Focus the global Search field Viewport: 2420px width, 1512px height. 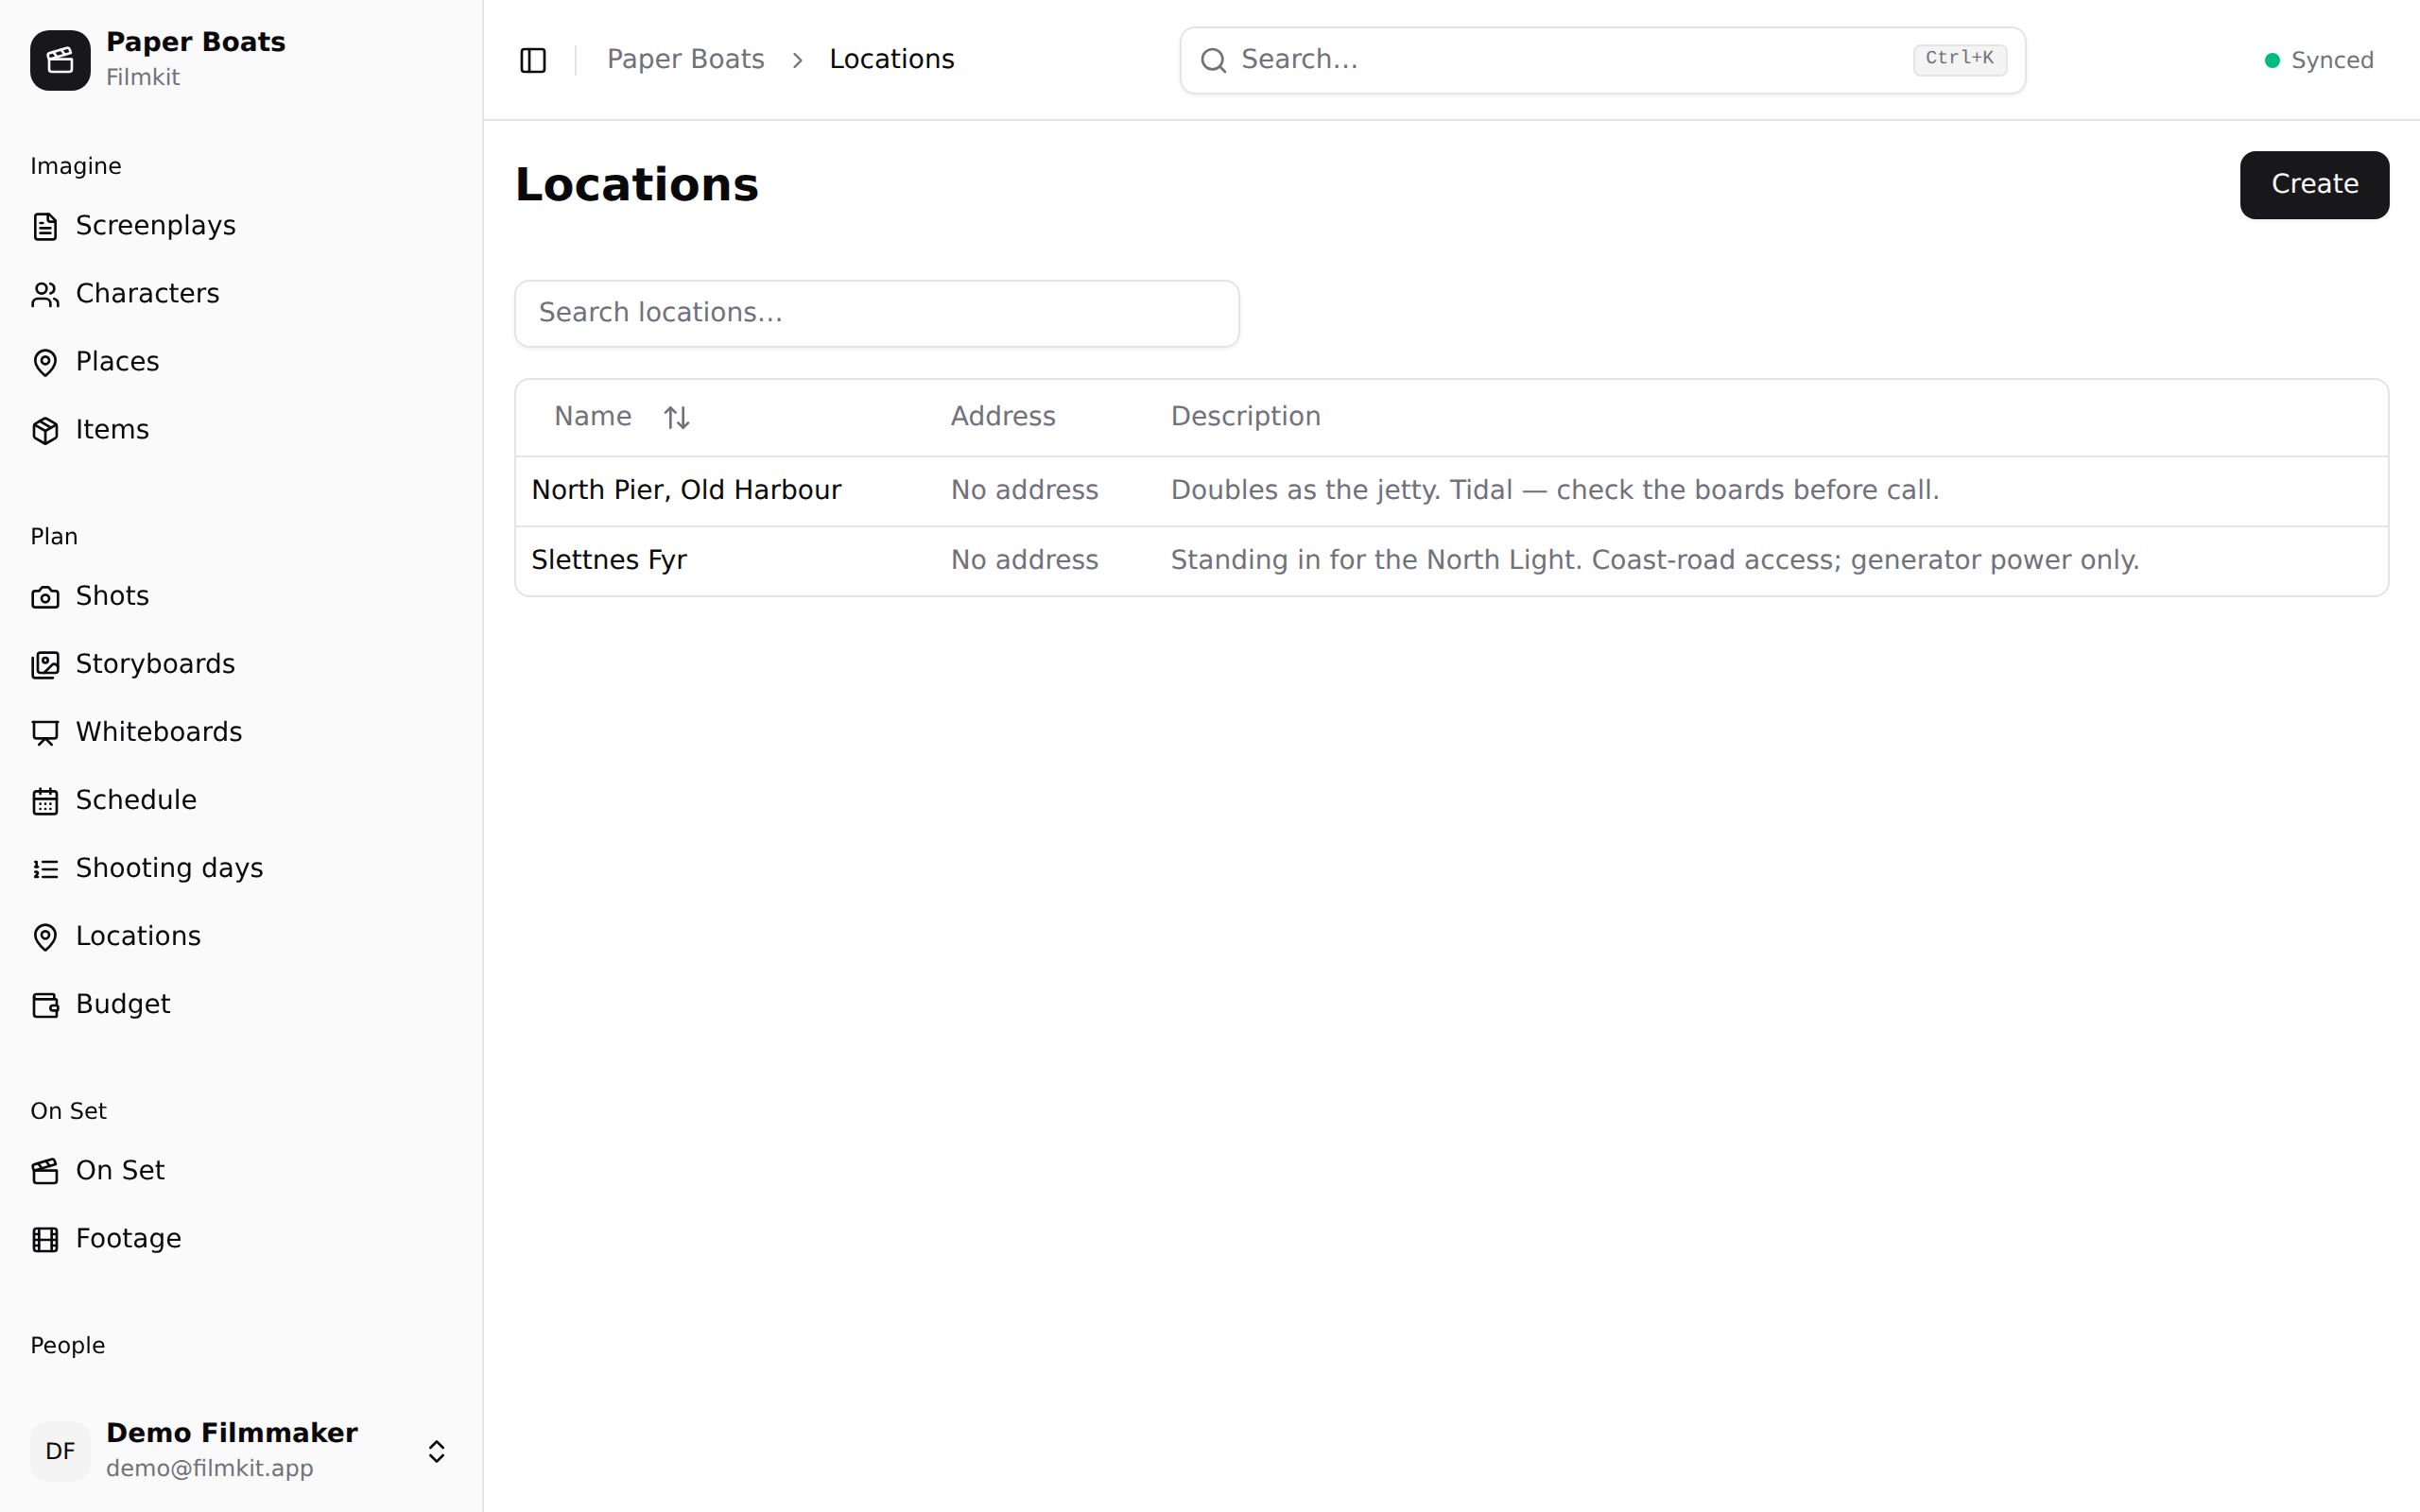pyautogui.click(x=1602, y=60)
